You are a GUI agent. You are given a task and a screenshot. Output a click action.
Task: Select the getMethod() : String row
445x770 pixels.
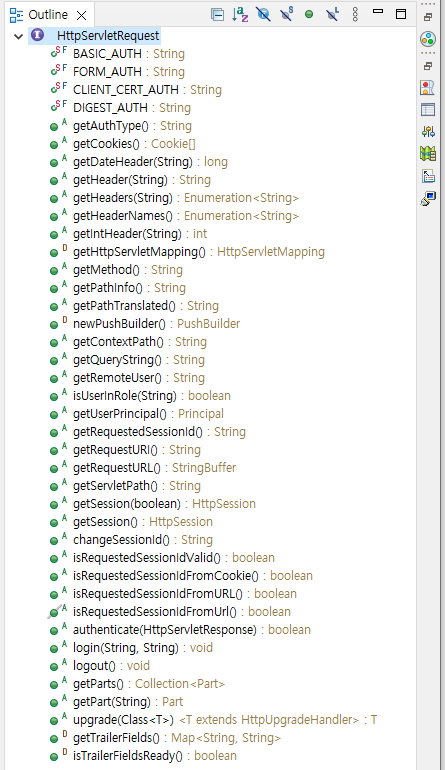coord(116,270)
